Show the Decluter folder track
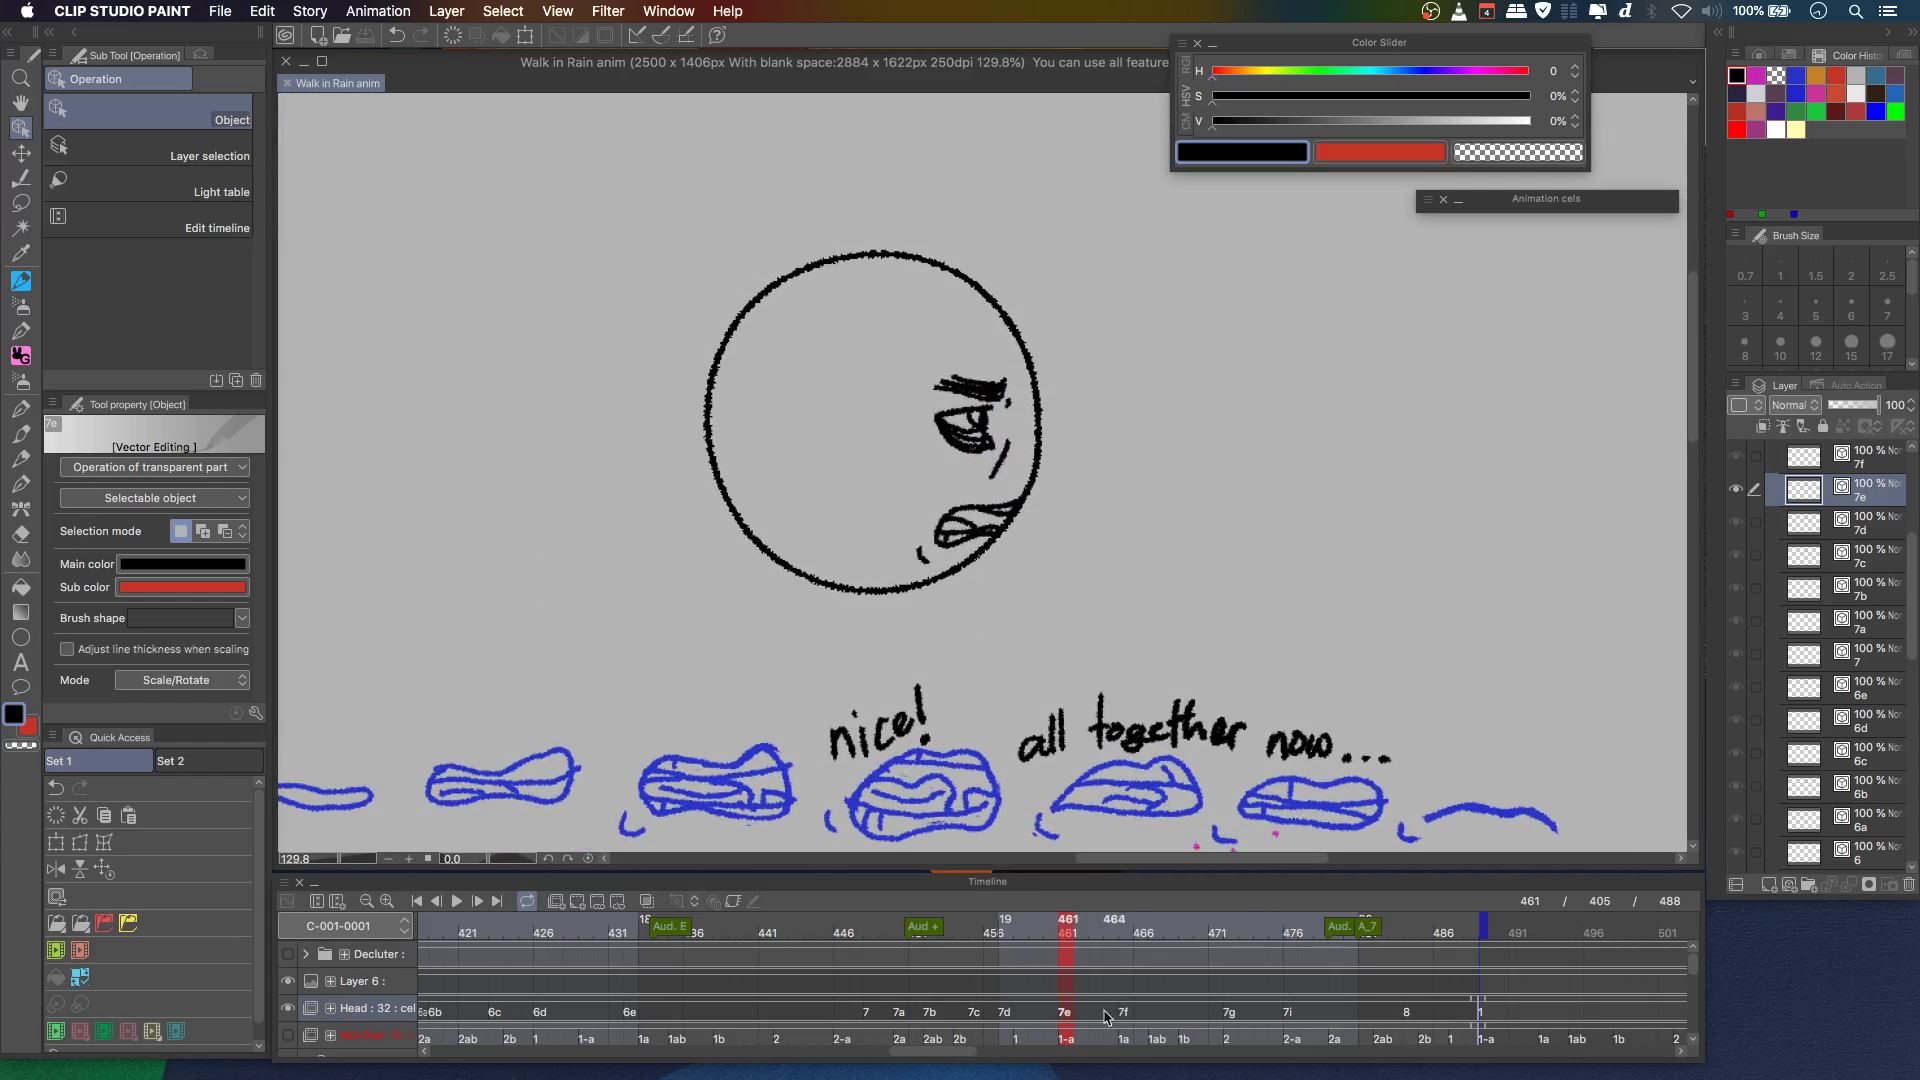The image size is (1920, 1080). coord(288,954)
